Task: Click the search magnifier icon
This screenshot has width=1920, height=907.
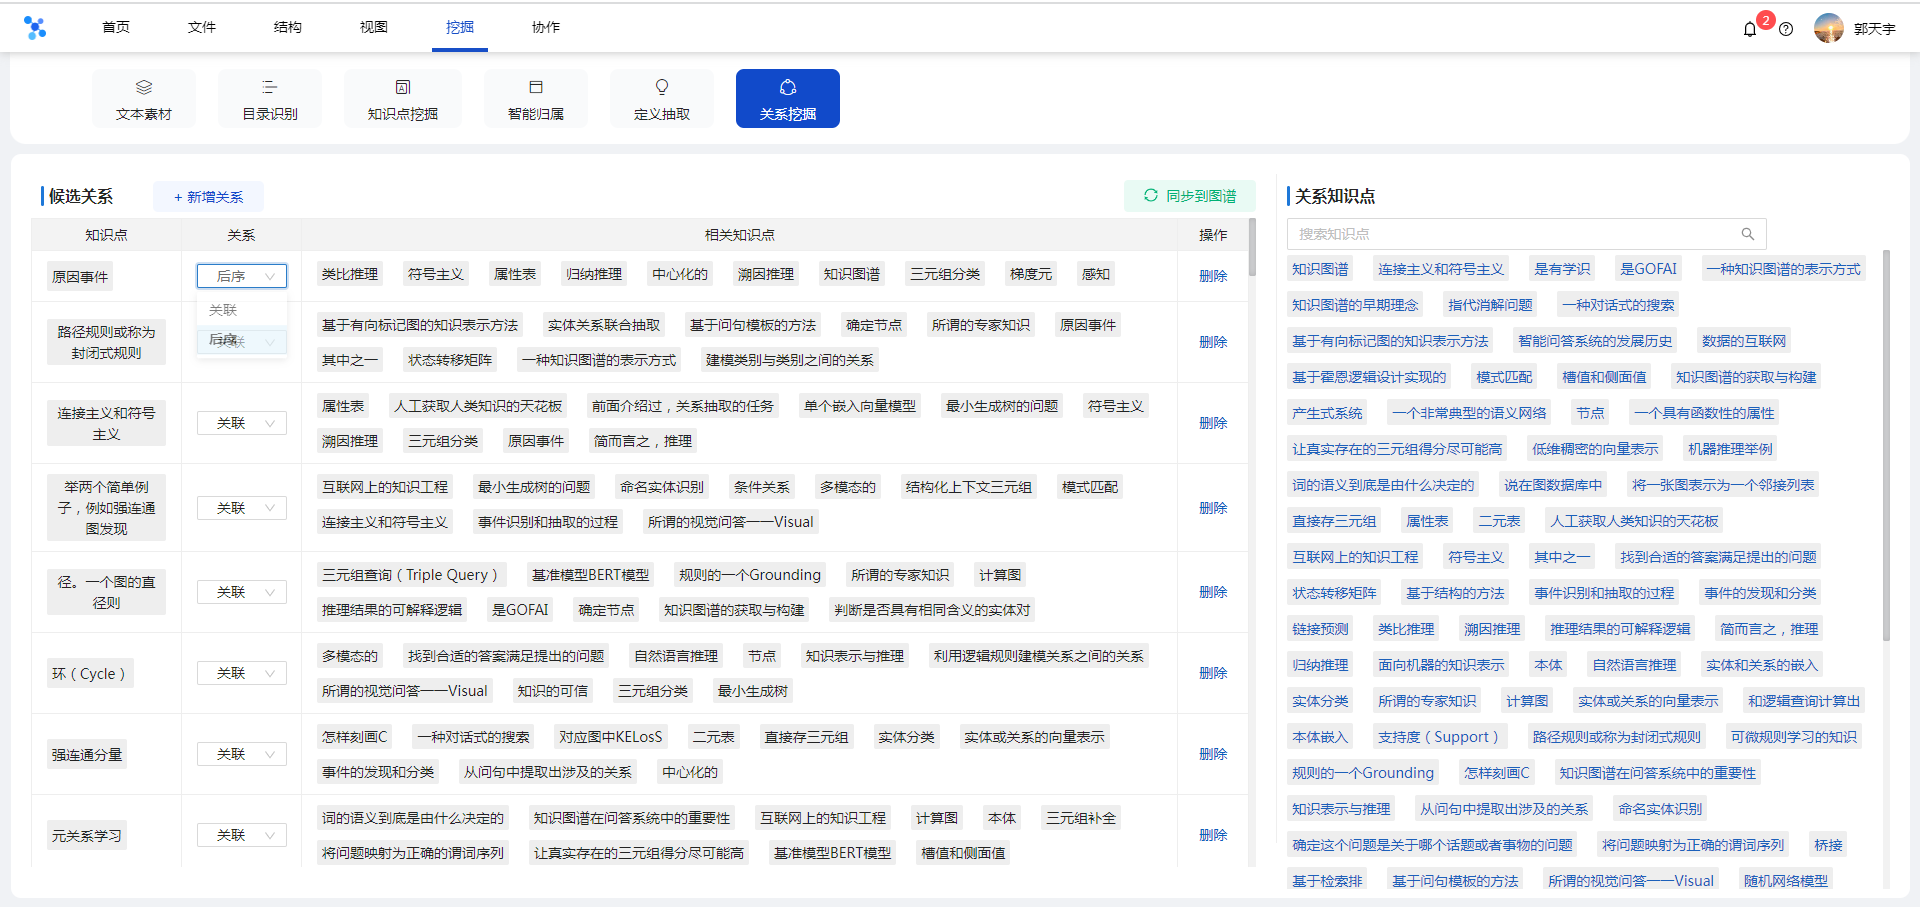Action: coord(1748,234)
